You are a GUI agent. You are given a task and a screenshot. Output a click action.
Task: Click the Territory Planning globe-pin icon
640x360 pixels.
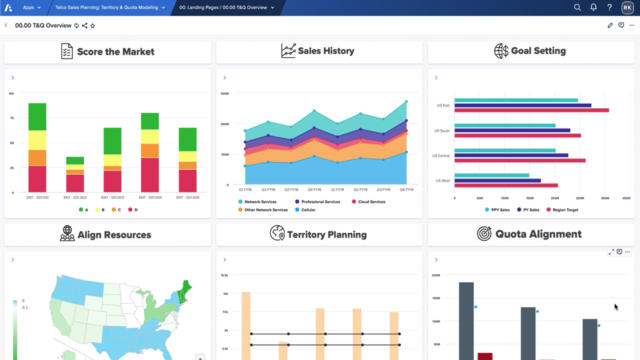point(277,233)
